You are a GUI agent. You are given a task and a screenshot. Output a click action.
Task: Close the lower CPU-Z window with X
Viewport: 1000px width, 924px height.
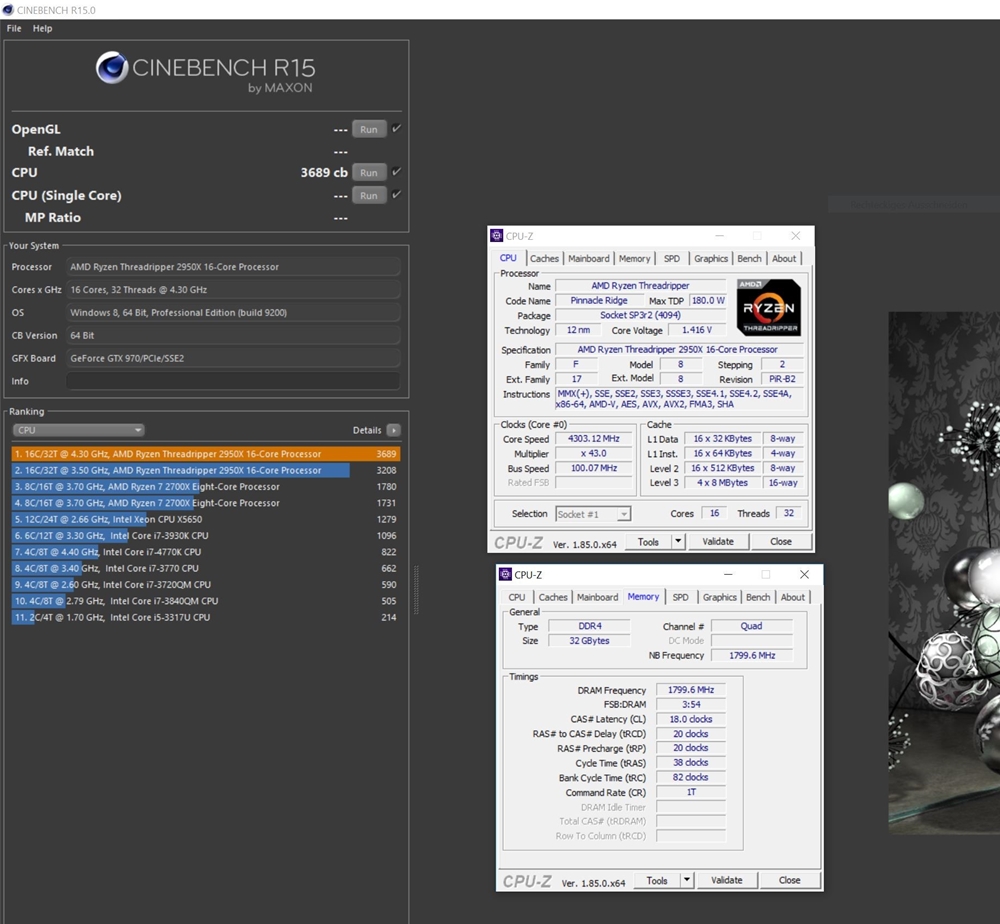pyautogui.click(x=804, y=575)
